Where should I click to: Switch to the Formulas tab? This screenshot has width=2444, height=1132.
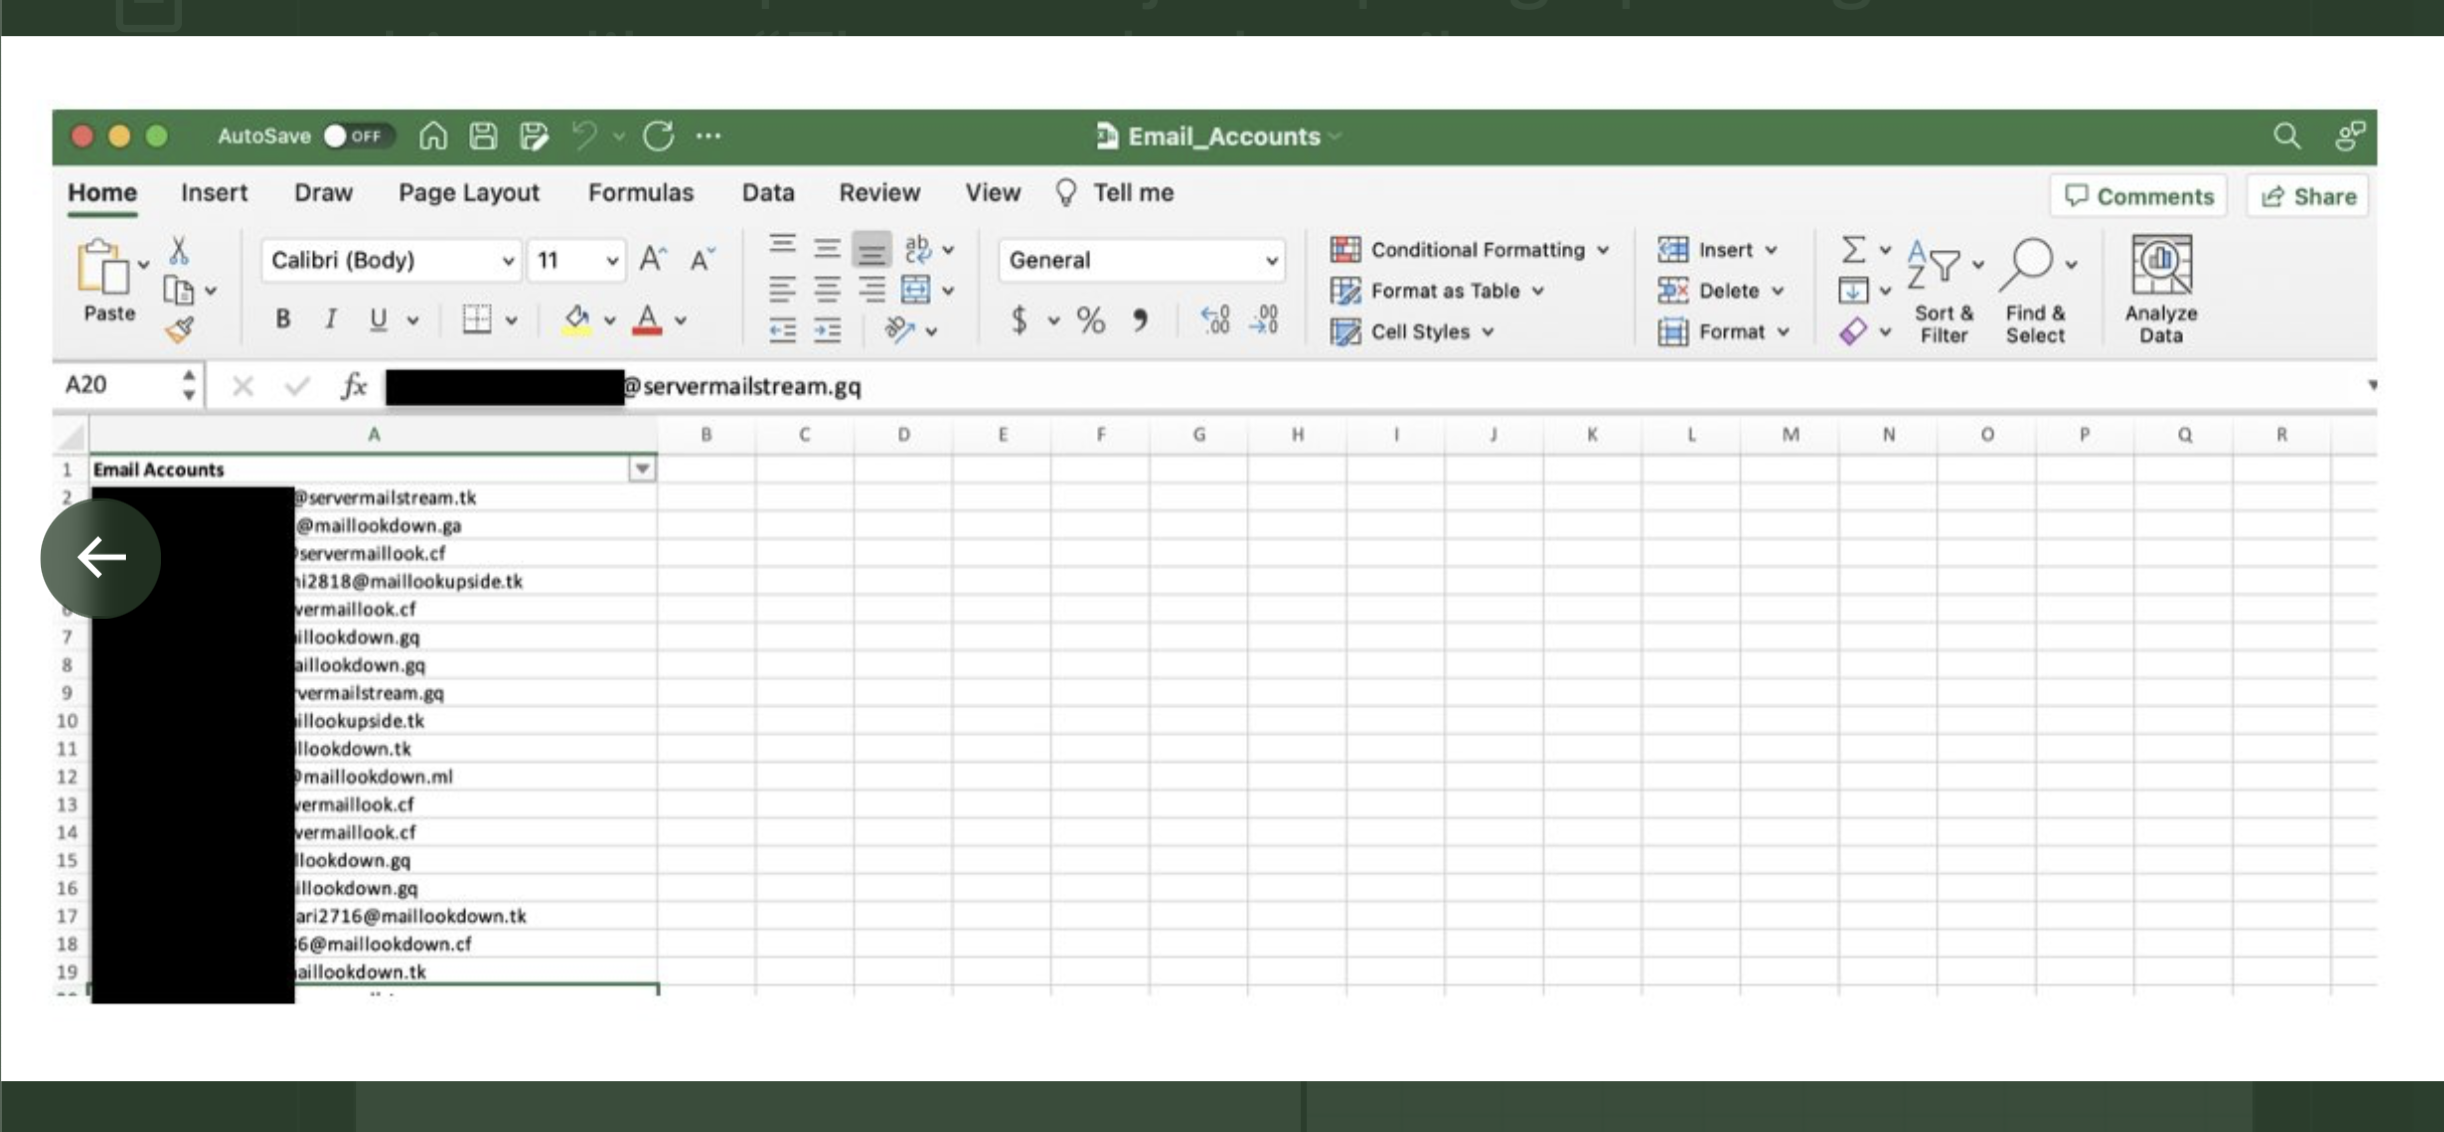click(x=640, y=193)
